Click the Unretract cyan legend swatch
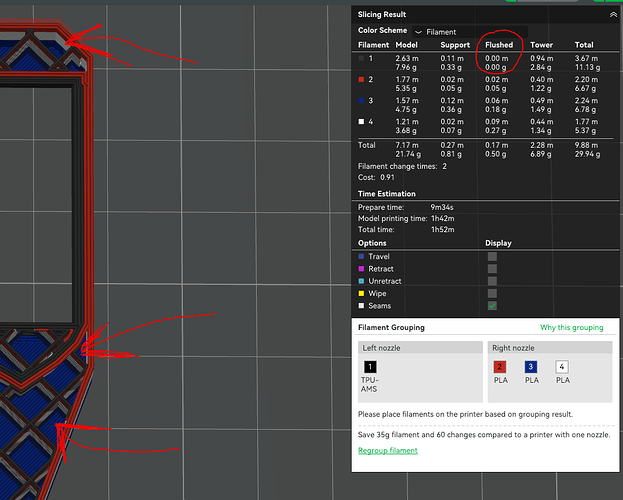Viewport: 623px width, 500px height. coord(361,281)
